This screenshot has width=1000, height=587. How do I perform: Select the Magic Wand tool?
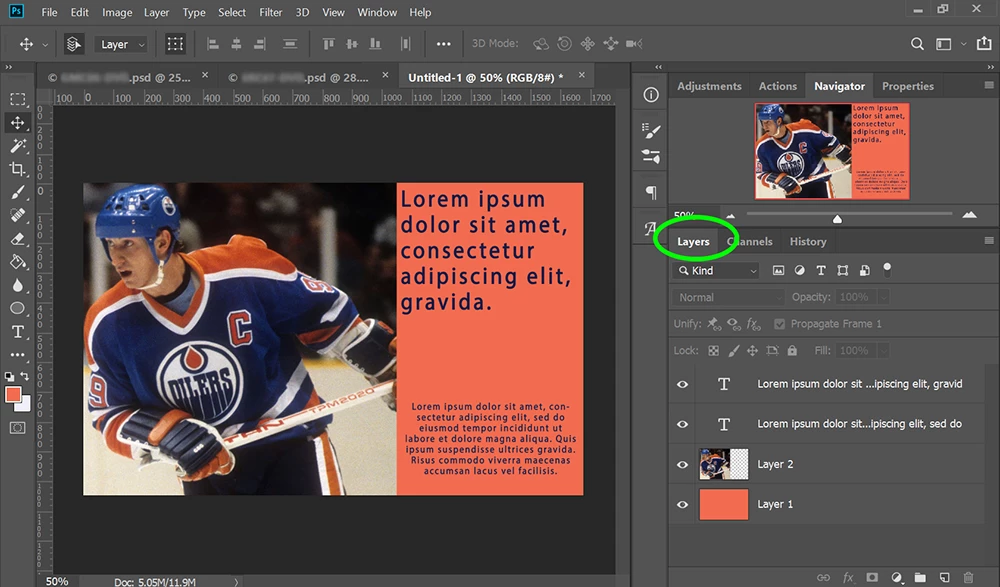[18, 146]
